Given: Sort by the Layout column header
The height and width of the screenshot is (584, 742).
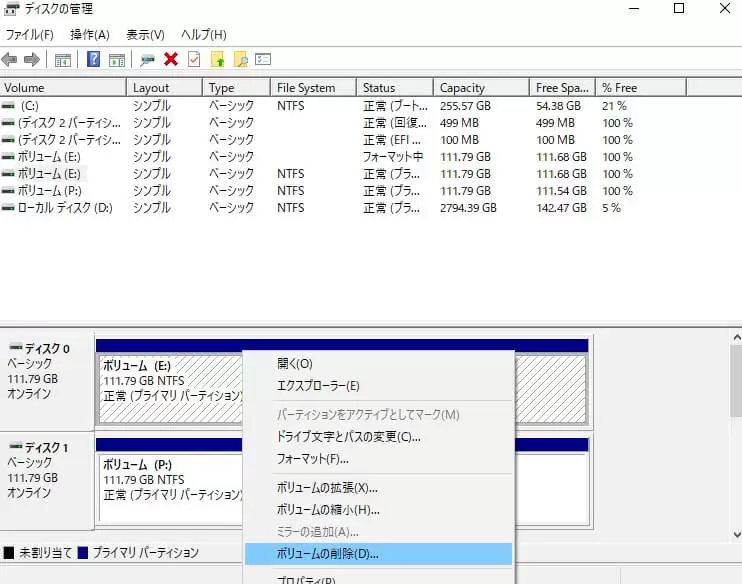Looking at the screenshot, I should (165, 88).
